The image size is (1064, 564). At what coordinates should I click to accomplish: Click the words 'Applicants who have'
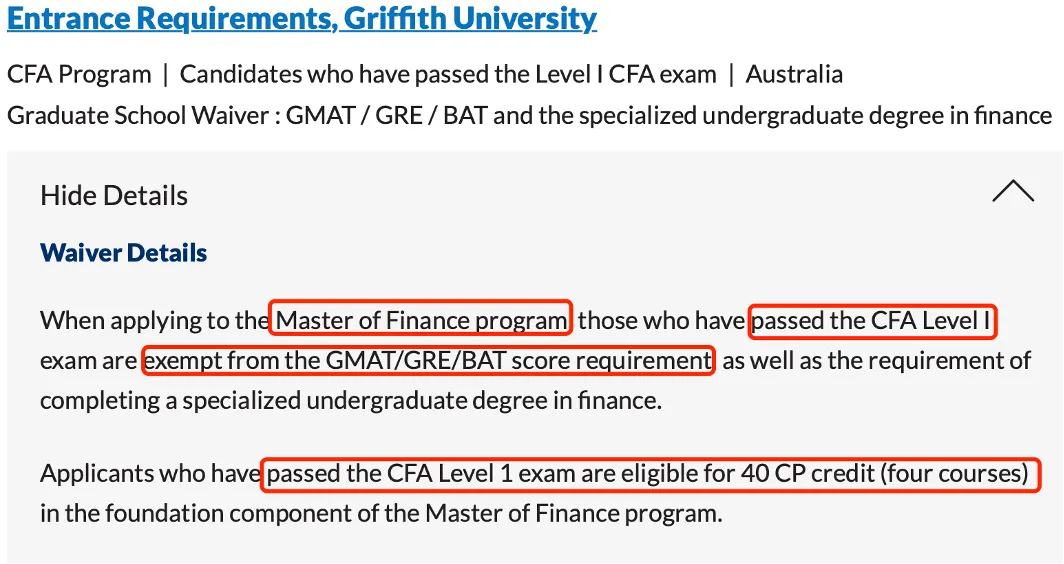(151, 473)
